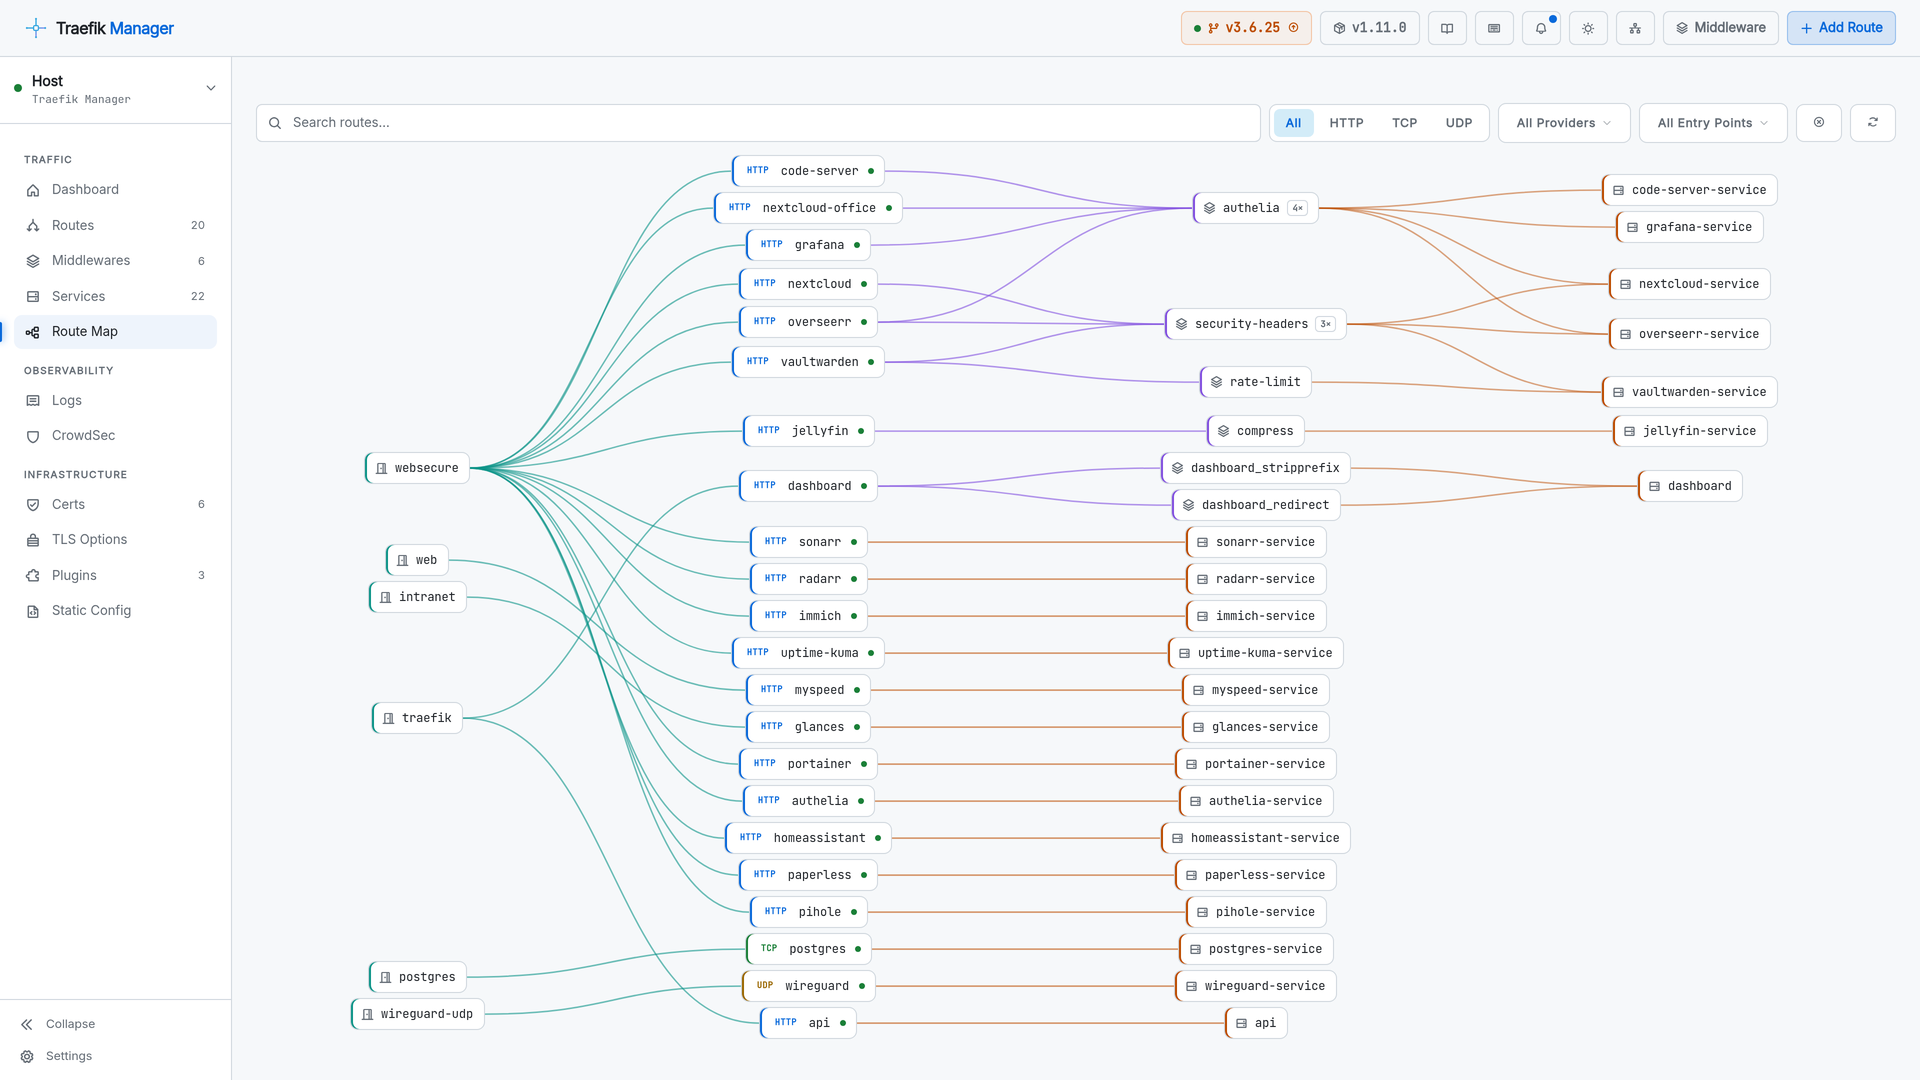Filter routes by HTTP
Image resolution: width=1920 pixels, height=1080 pixels.
(1346, 123)
